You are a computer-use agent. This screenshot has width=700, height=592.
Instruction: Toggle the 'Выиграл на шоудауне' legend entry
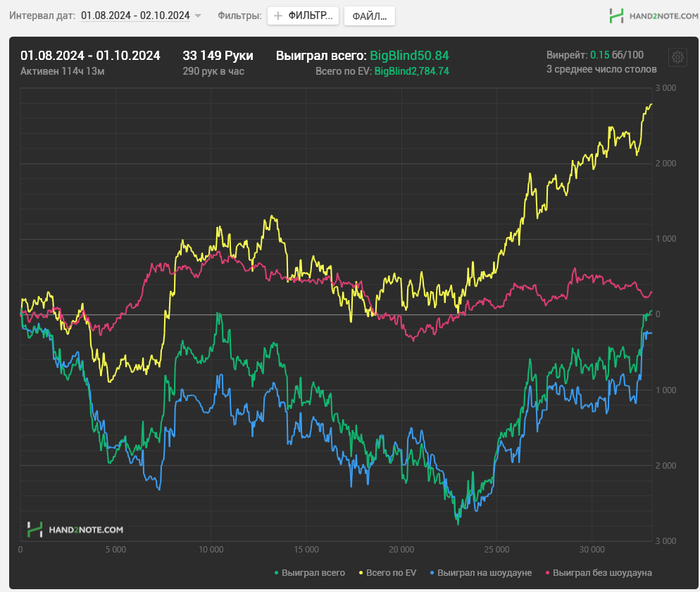[480, 573]
